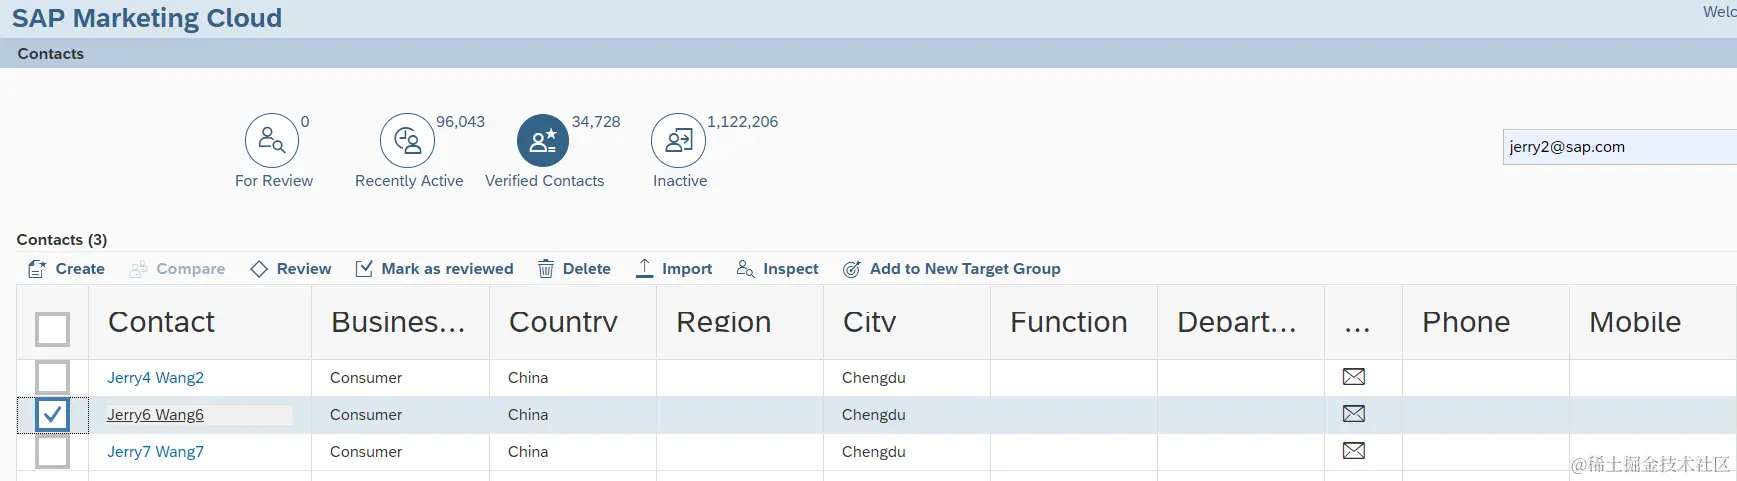The image size is (1737, 481).
Task: Click the Department column header
Action: click(1241, 322)
